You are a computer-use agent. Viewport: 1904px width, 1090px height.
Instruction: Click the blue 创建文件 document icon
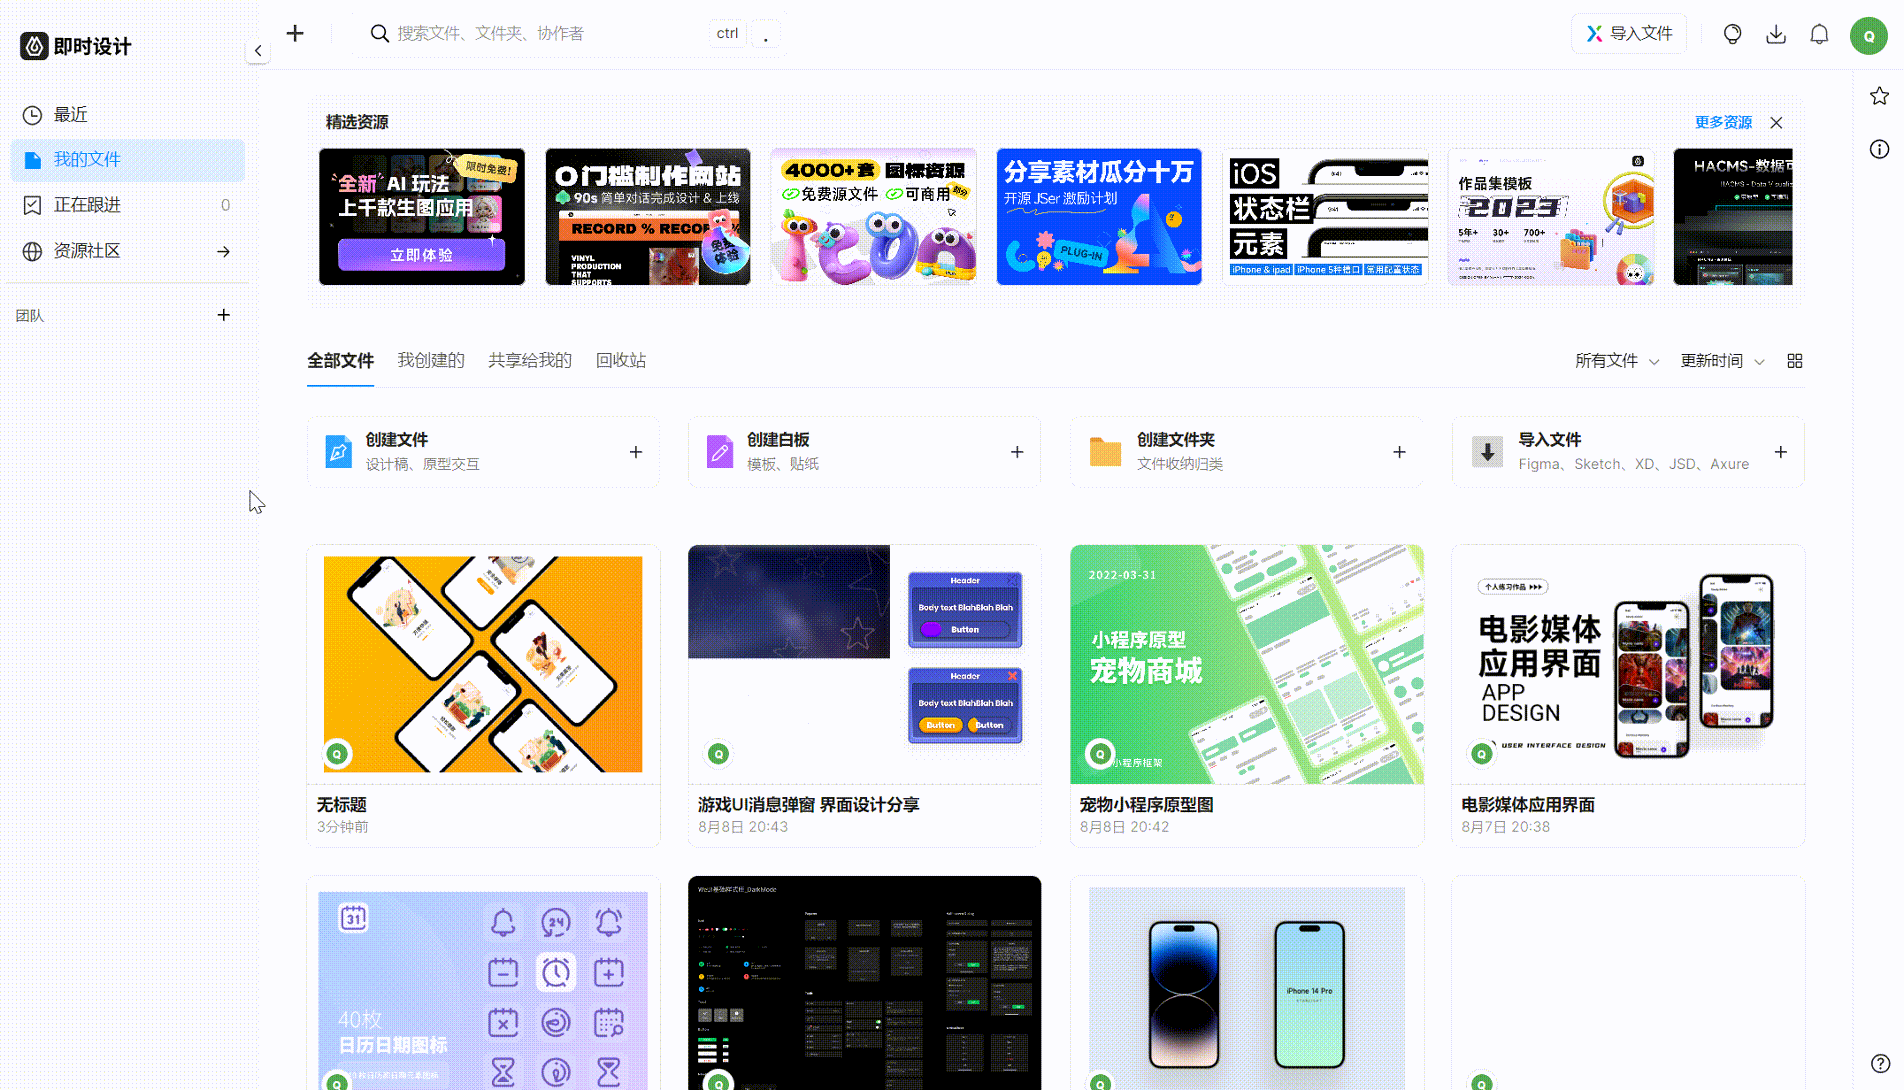339,452
